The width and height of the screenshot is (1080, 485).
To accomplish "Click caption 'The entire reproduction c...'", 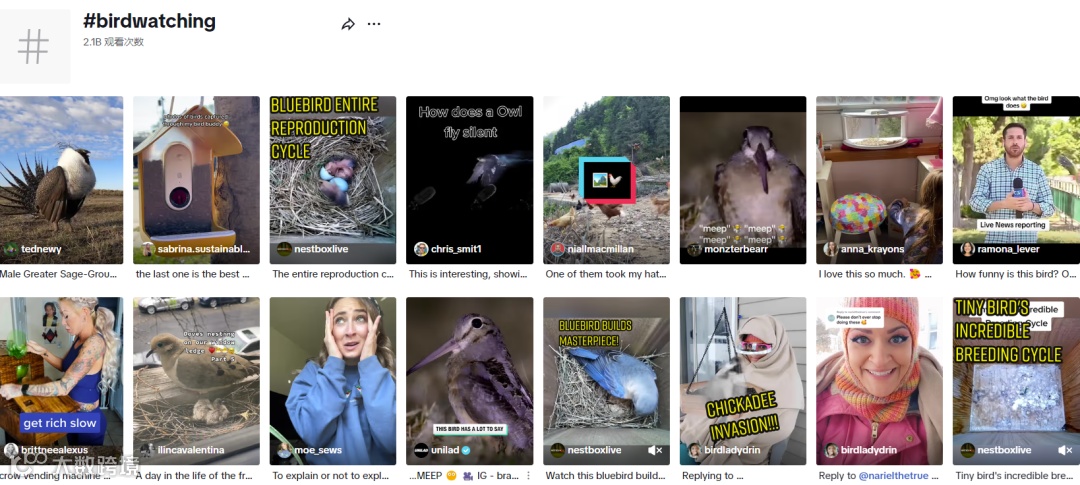I will click(x=333, y=274).
